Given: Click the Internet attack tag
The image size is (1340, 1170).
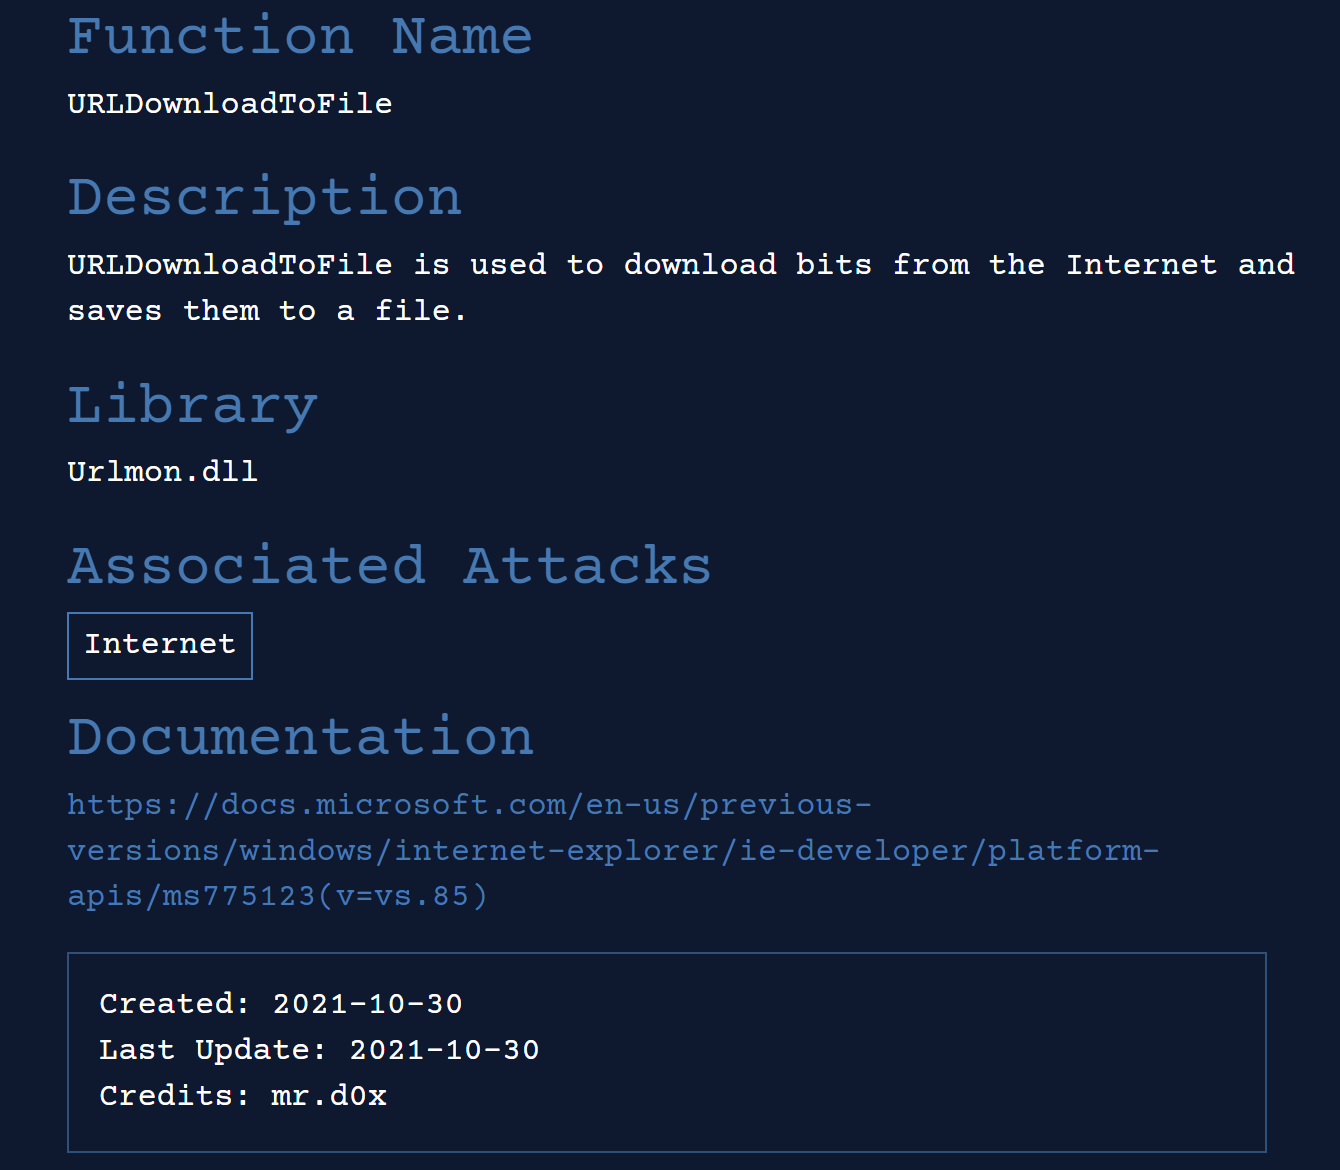Looking at the screenshot, I should (x=160, y=645).
